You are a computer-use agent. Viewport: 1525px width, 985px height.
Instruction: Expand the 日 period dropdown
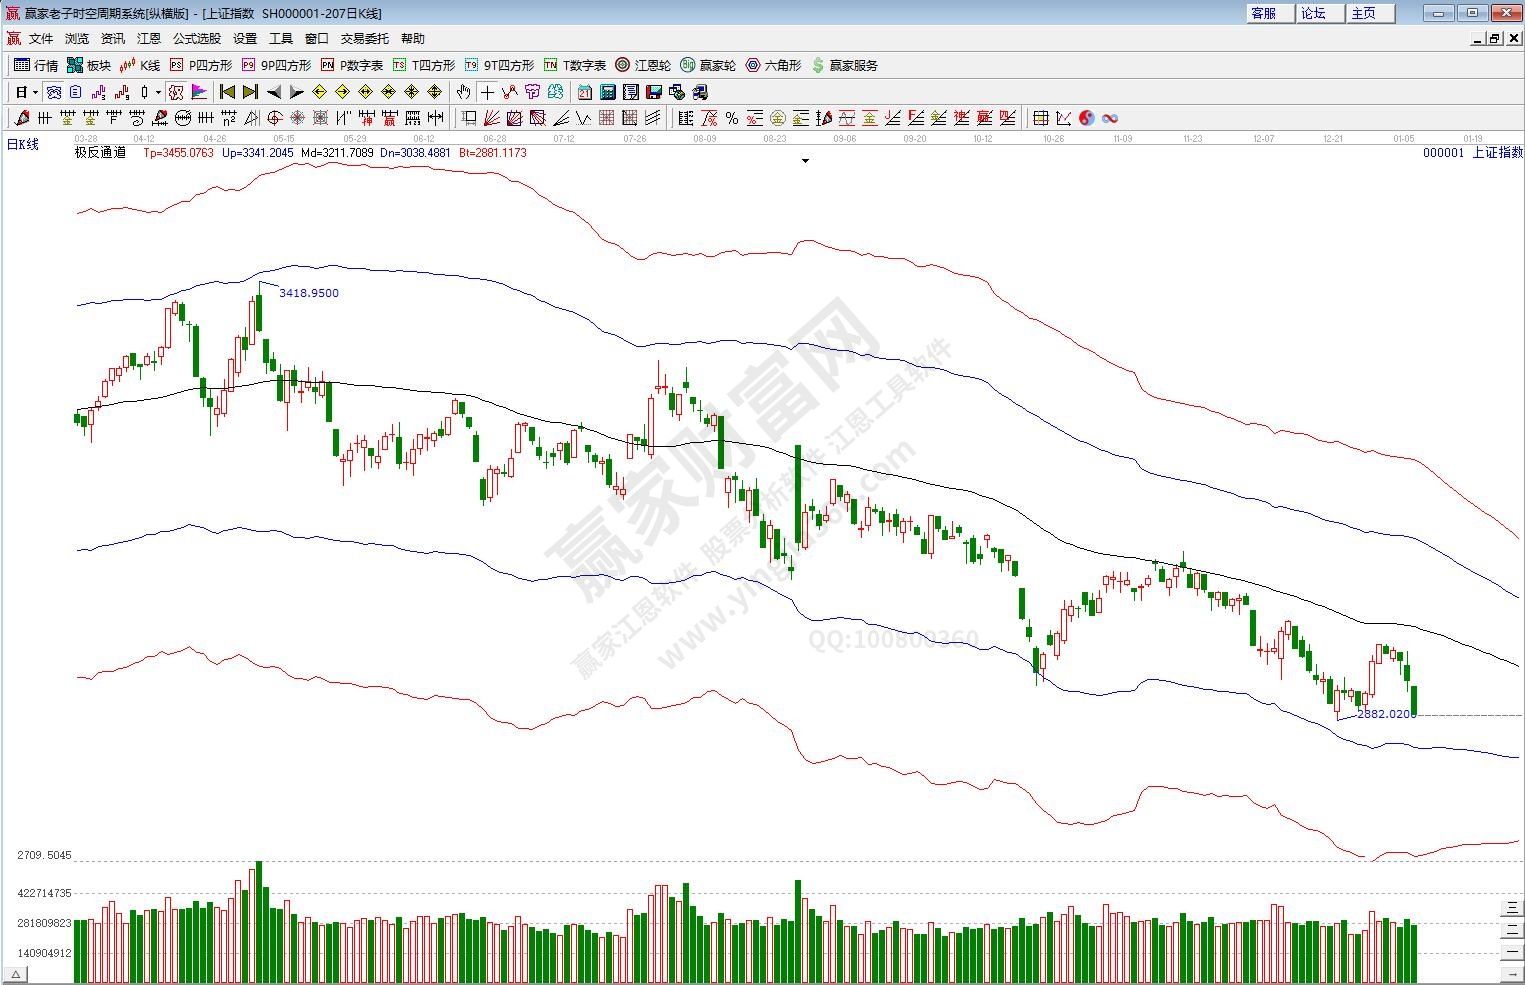[x=35, y=92]
